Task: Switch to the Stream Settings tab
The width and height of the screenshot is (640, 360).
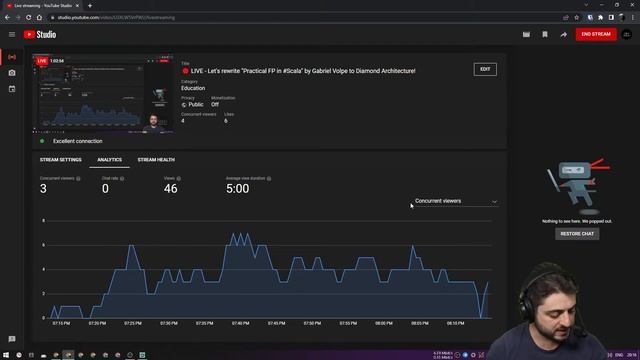Action: tap(61, 160)
